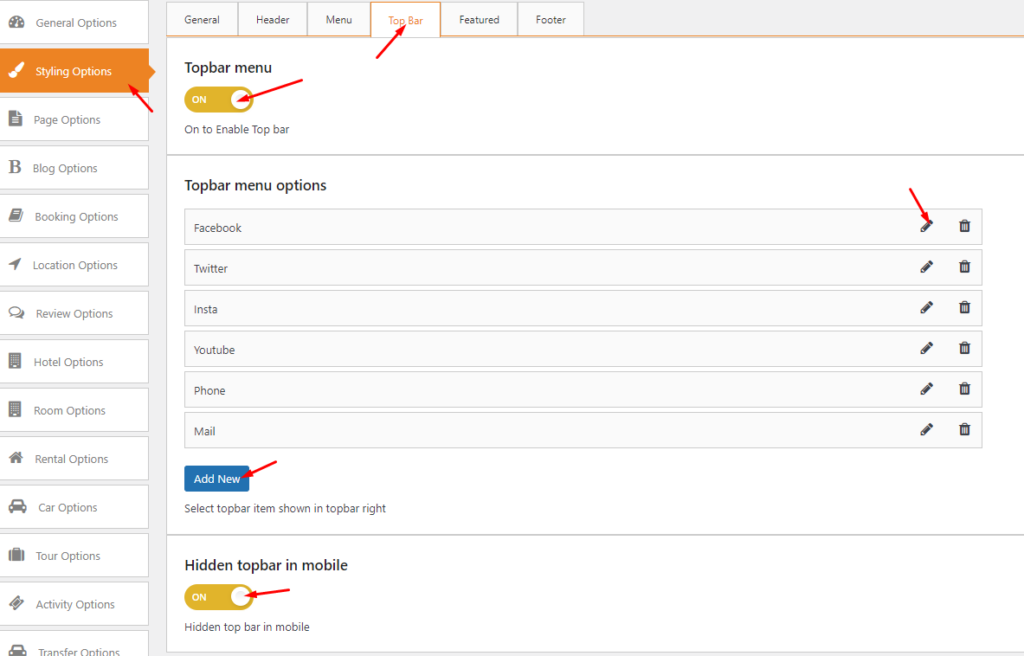This screenshot has height=656, width=1024.
Task: Disable the Hidden topbar in mobile switch
Action: pos(218,597)
